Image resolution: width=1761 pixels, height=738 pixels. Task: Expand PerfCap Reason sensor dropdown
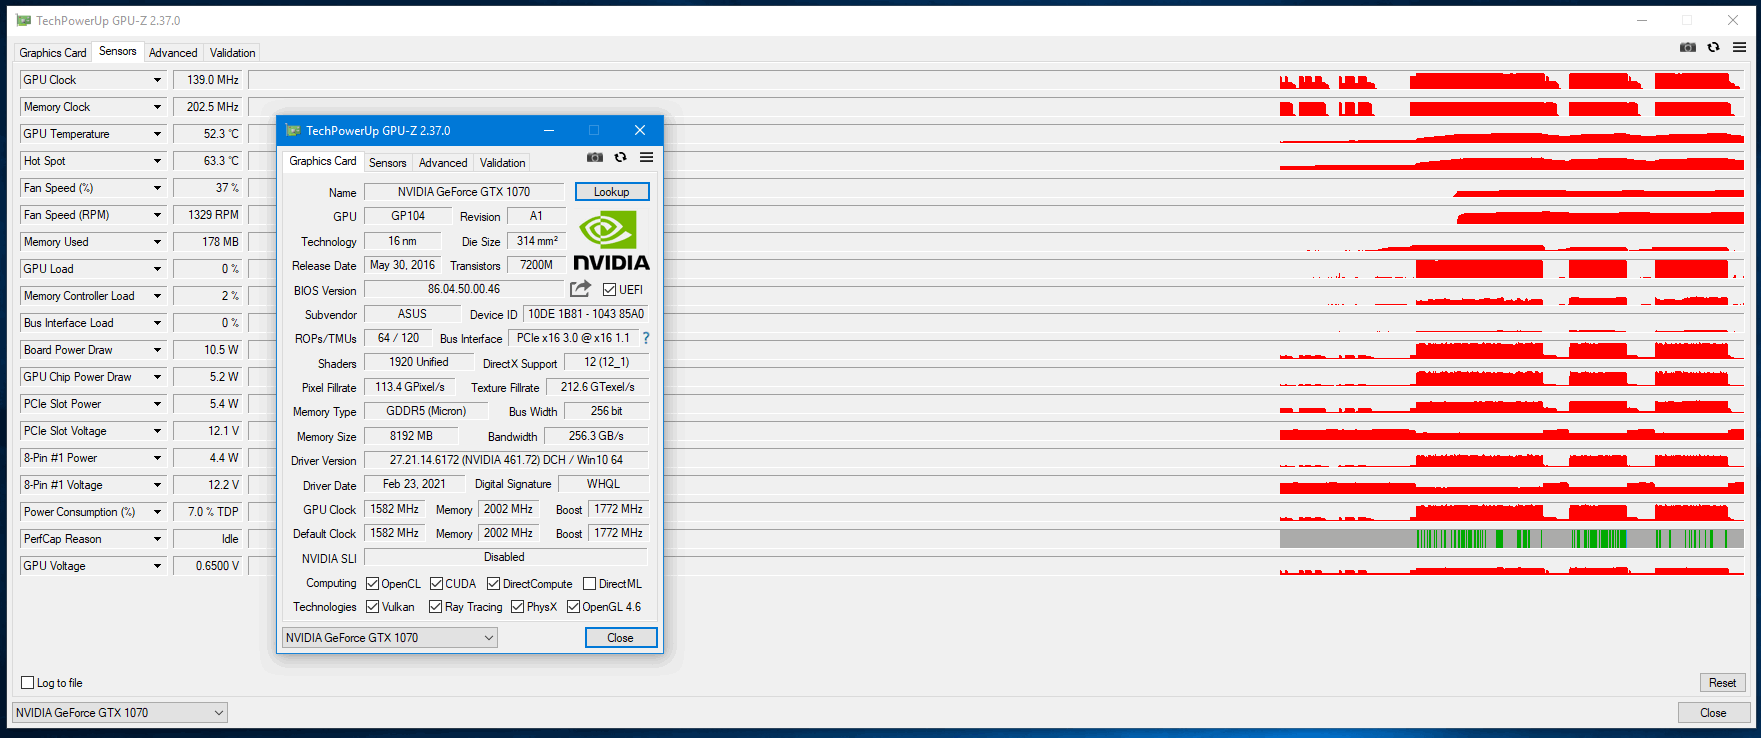157,539
